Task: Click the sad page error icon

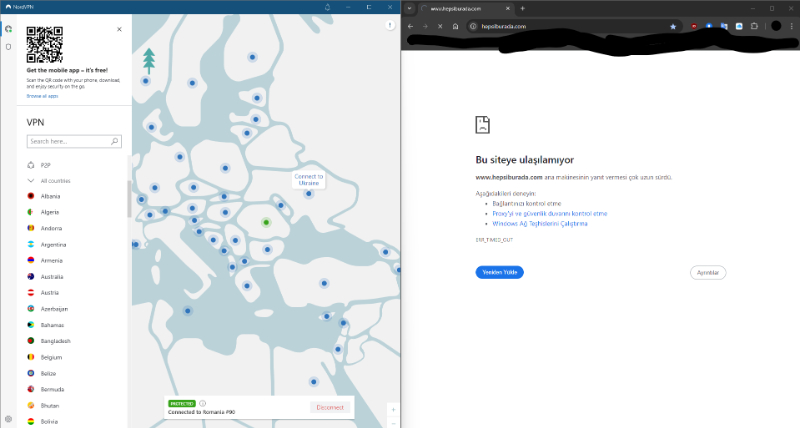Action: [x=482, y=124]
